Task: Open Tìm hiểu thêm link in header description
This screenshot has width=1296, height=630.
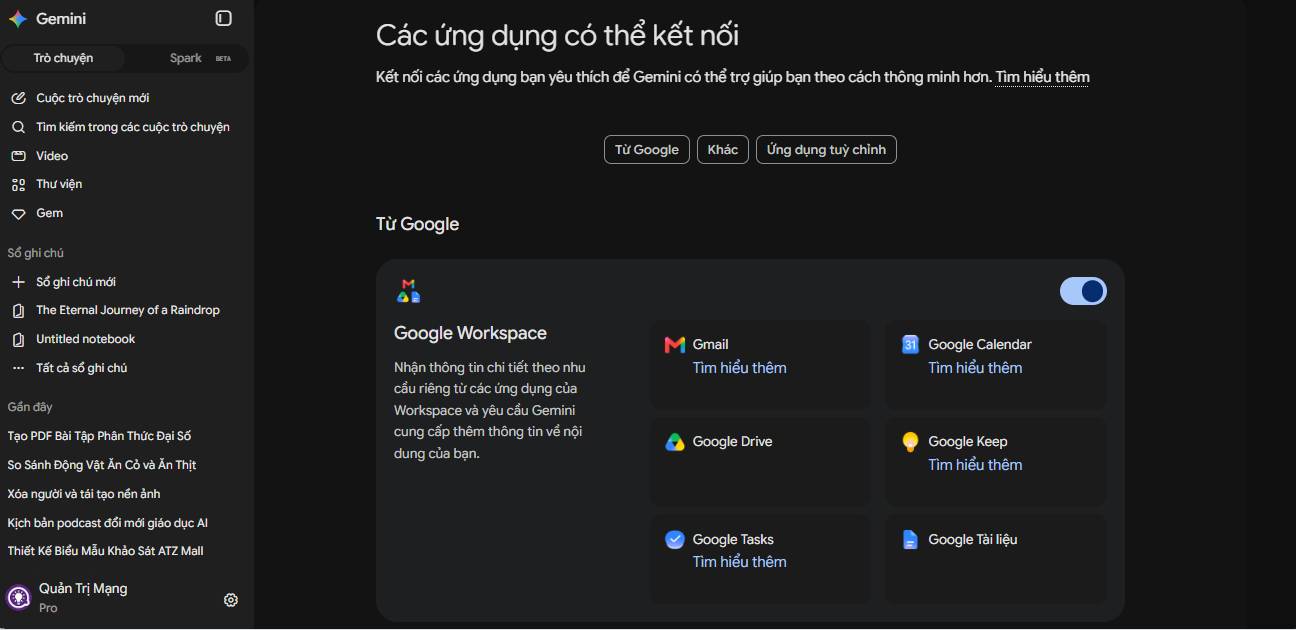Action: (x=1042, y=77)
